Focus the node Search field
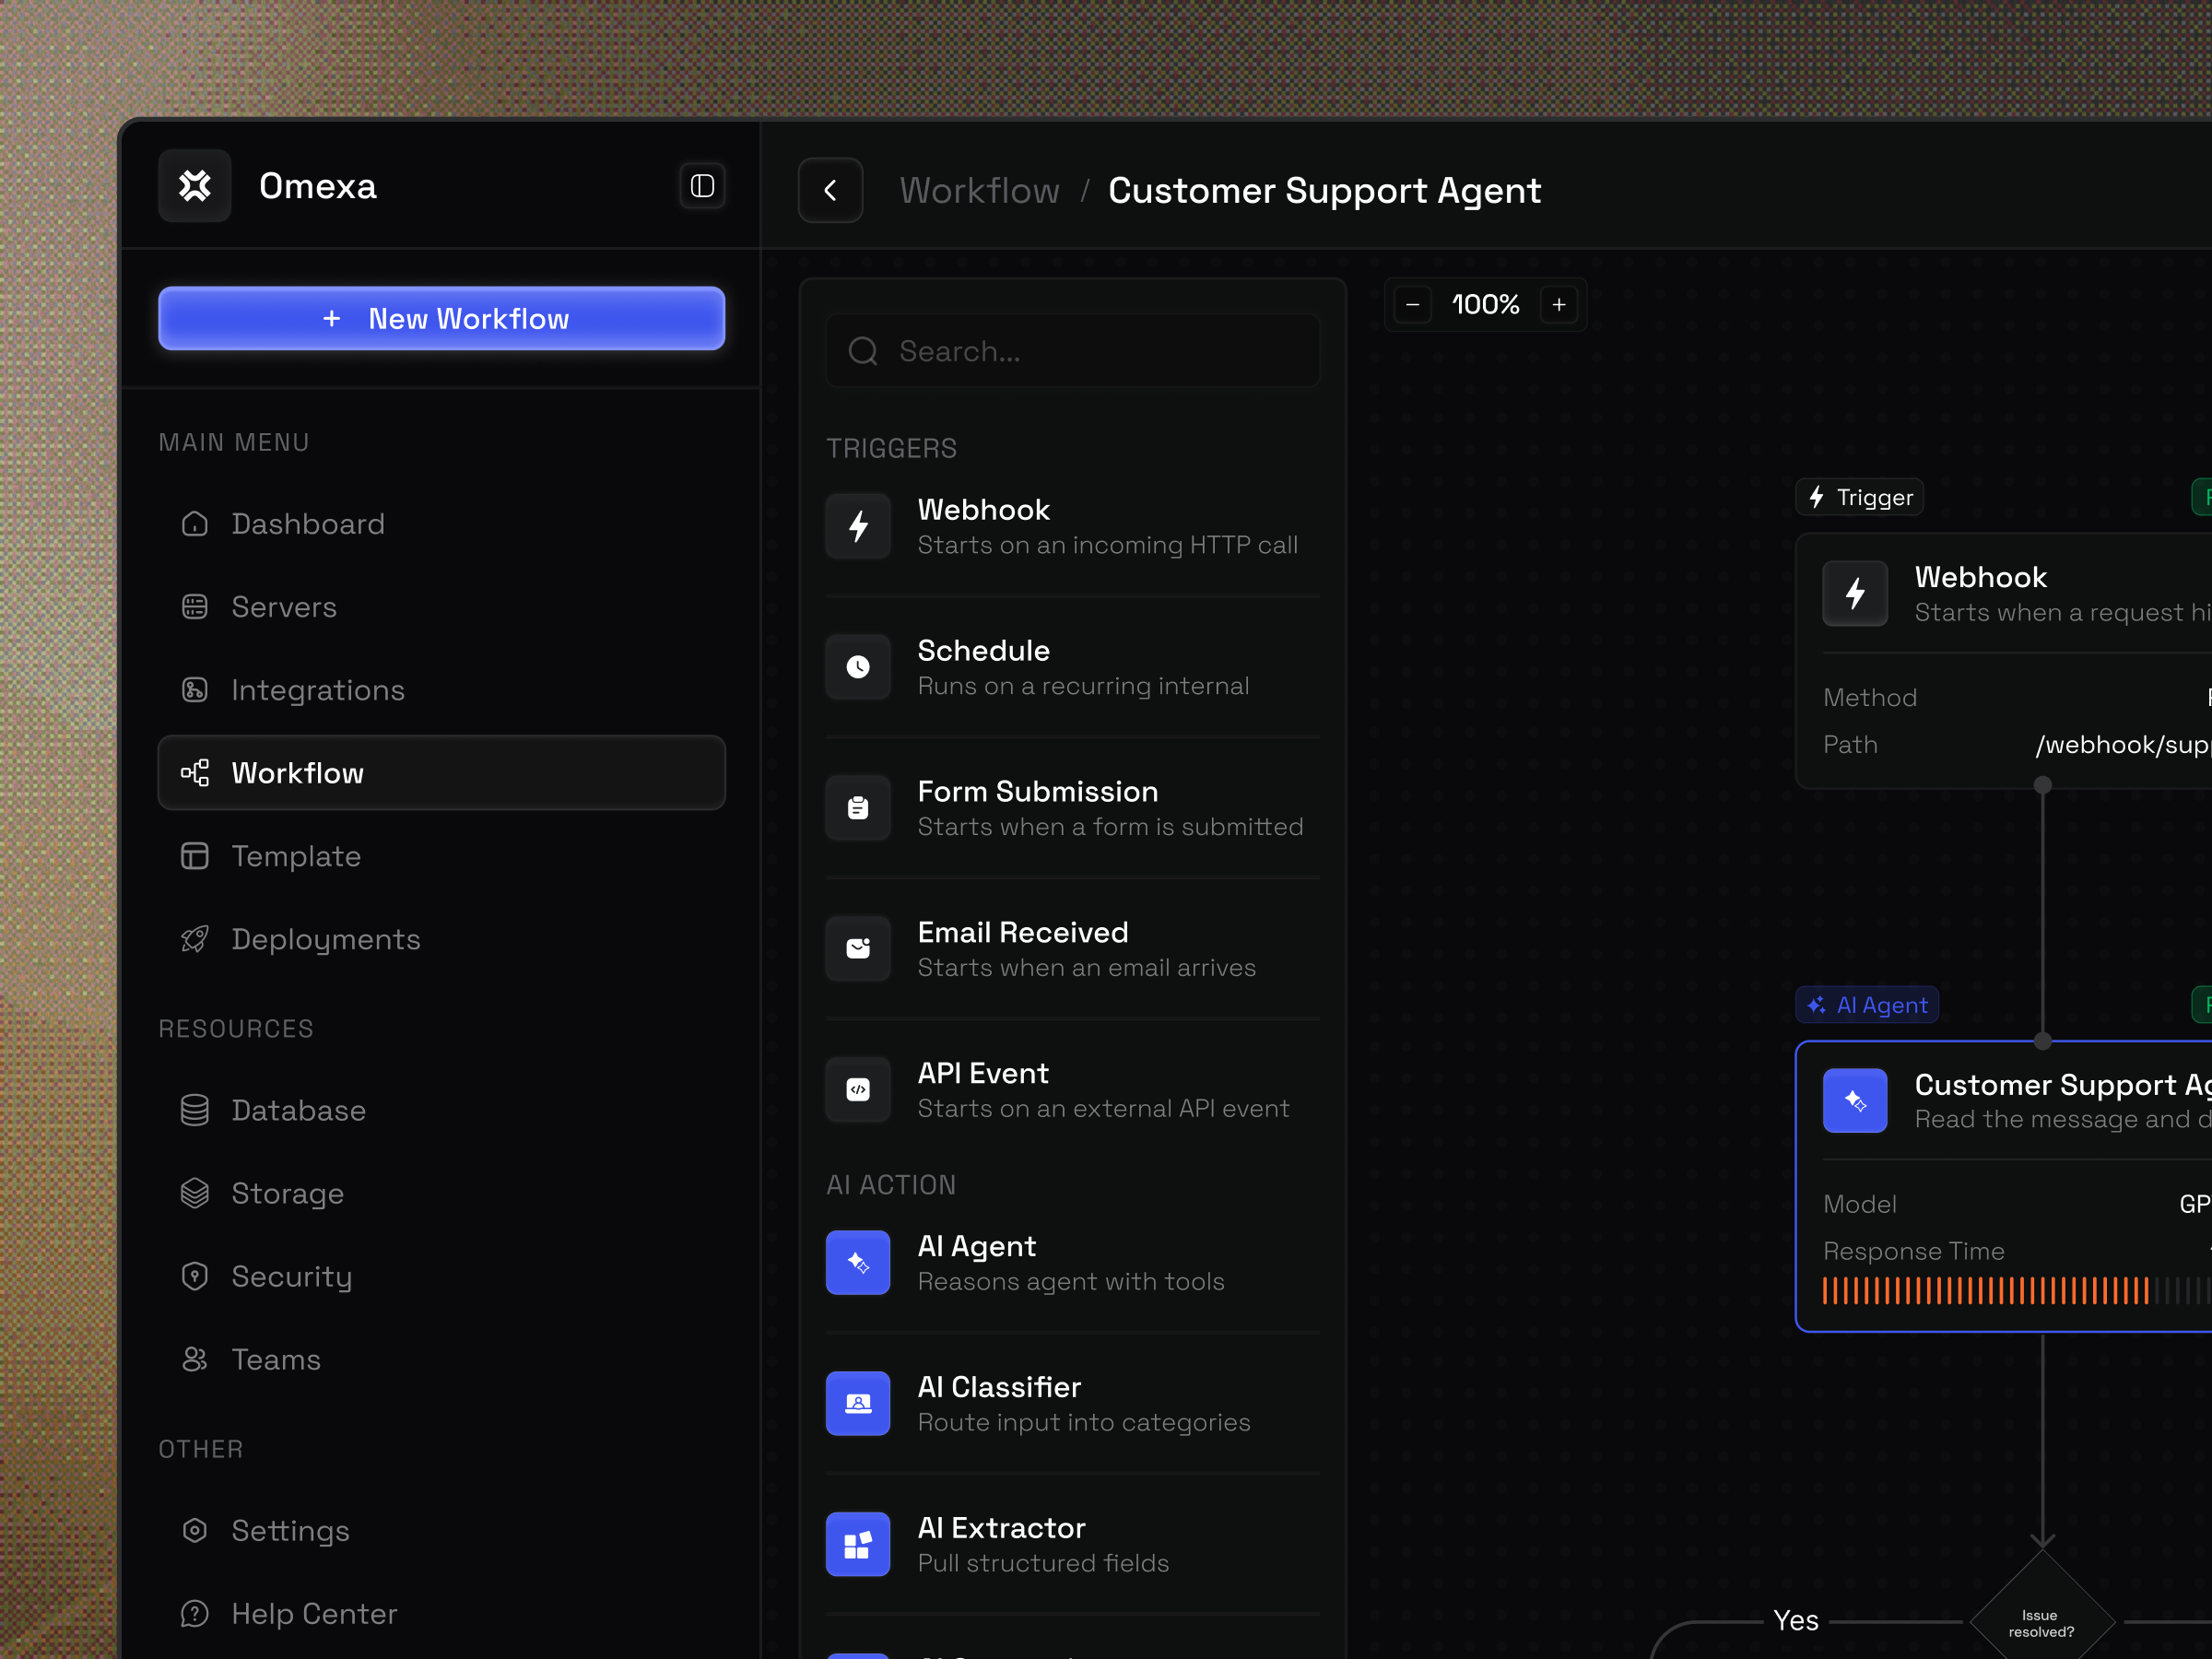Viewport: 2212px width, 1659px height. pos(1073,351)
